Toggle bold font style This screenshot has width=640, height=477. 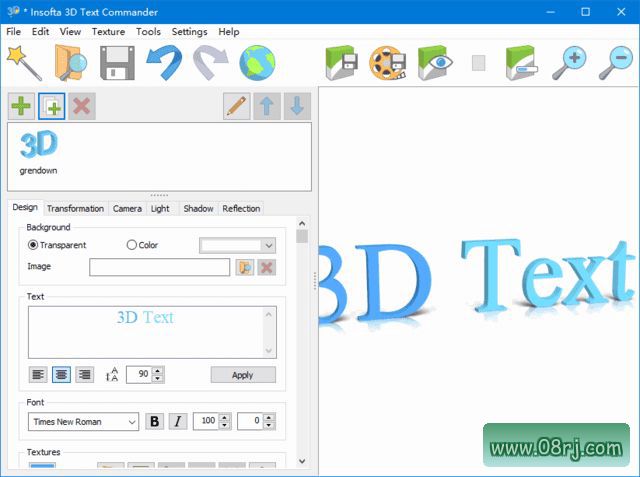(x=154, y=422)
